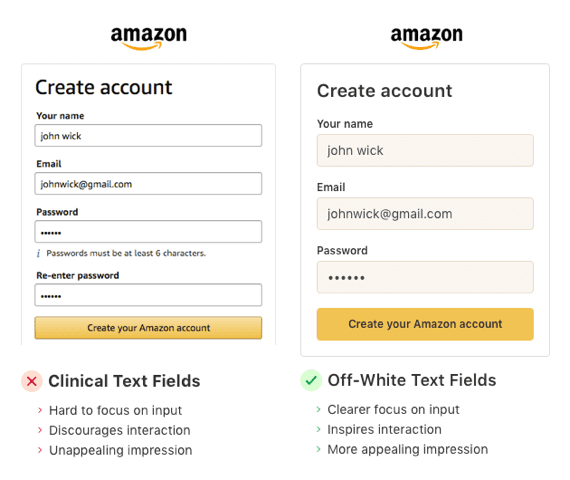570x480 pixels.
Task: Click the red X icon beside Clinical Text Fields
Action: coord(32,381)
